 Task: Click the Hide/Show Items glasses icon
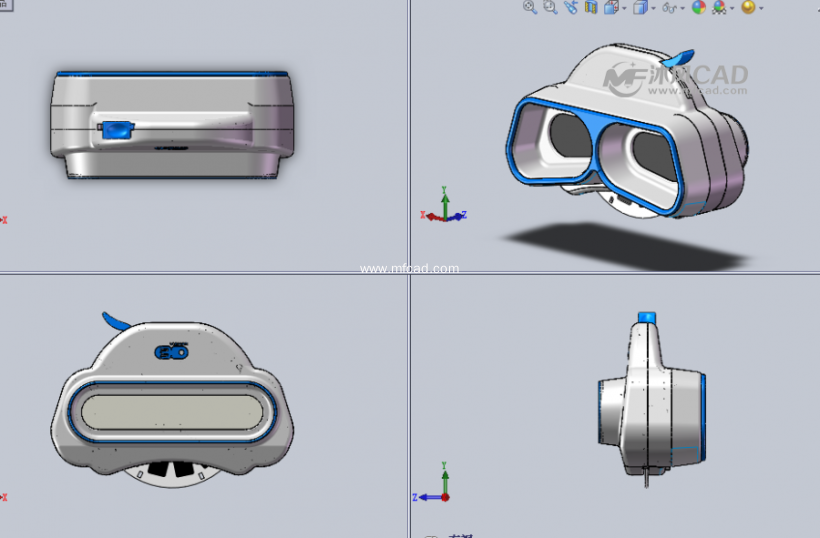[669, 8]
